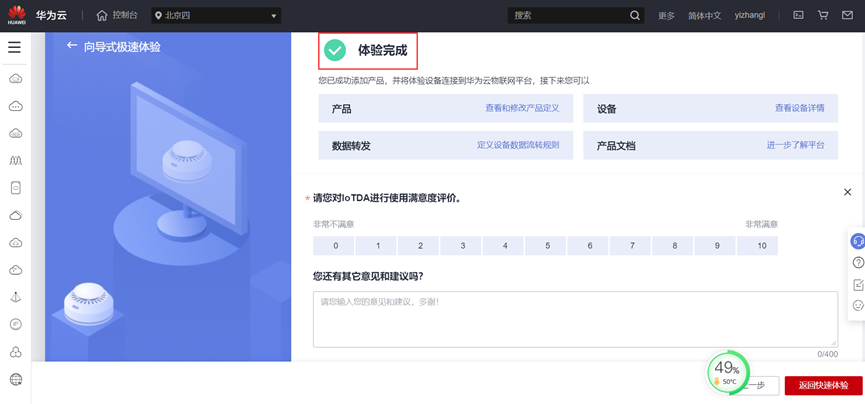Click the document-with-cloud sidebar icon
The image size is (865, 404).
click(x=15, y=188)
